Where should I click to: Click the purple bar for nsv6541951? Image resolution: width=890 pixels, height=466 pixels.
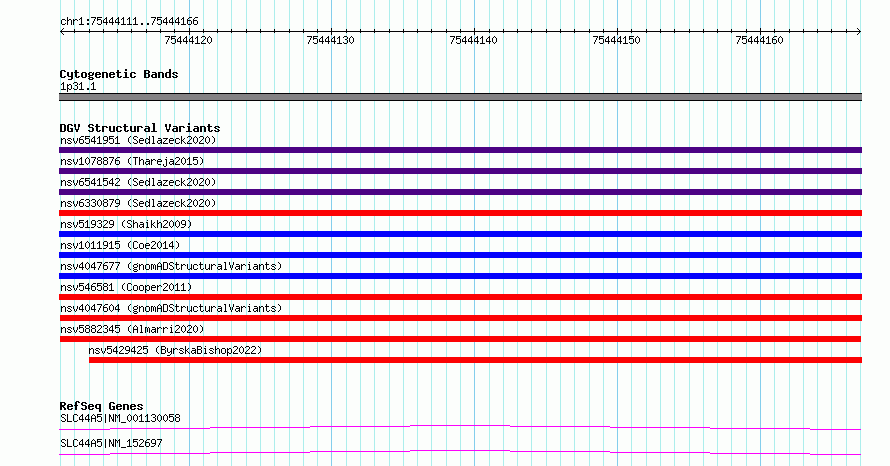coord(460,150)
